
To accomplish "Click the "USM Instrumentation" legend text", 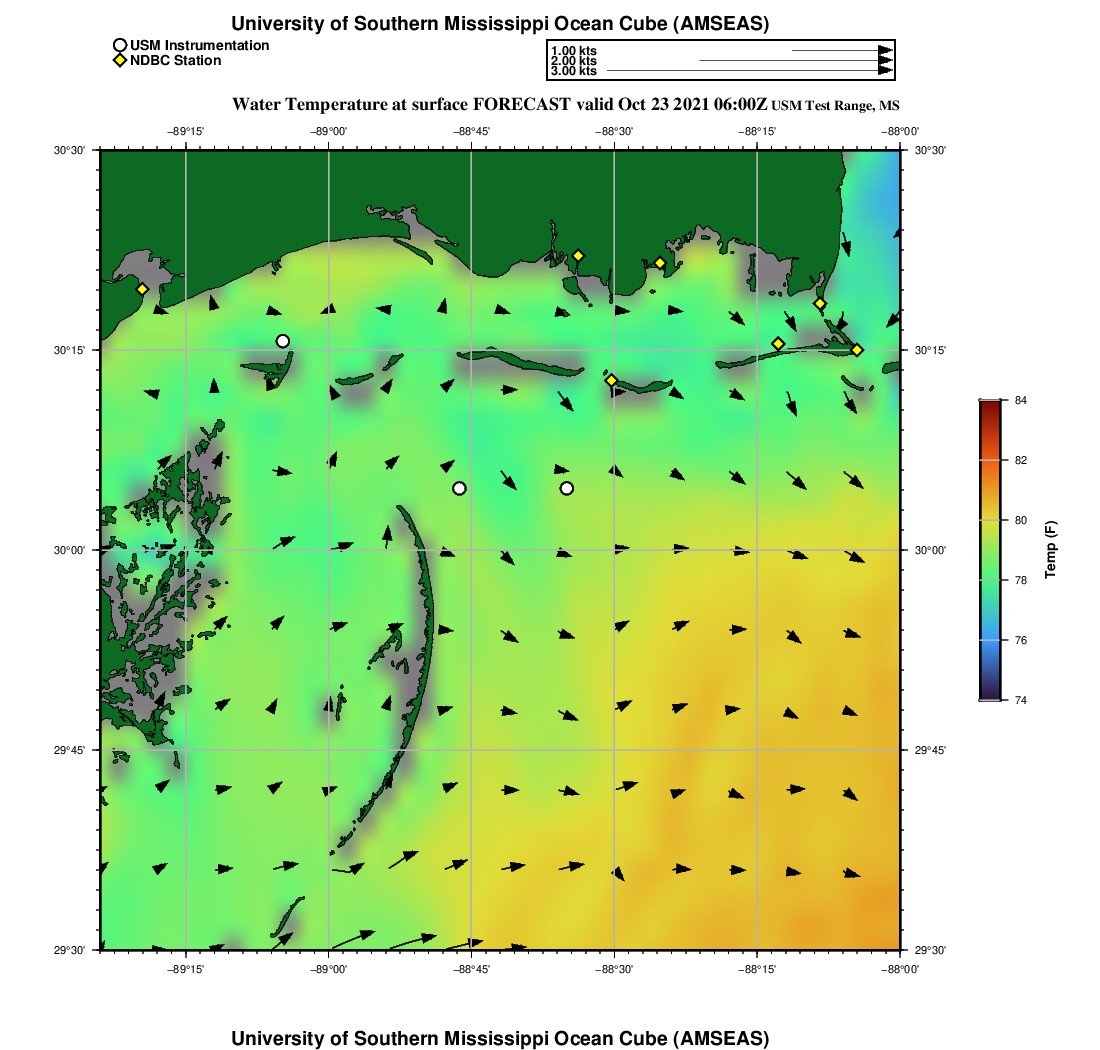I will point(199,45).
